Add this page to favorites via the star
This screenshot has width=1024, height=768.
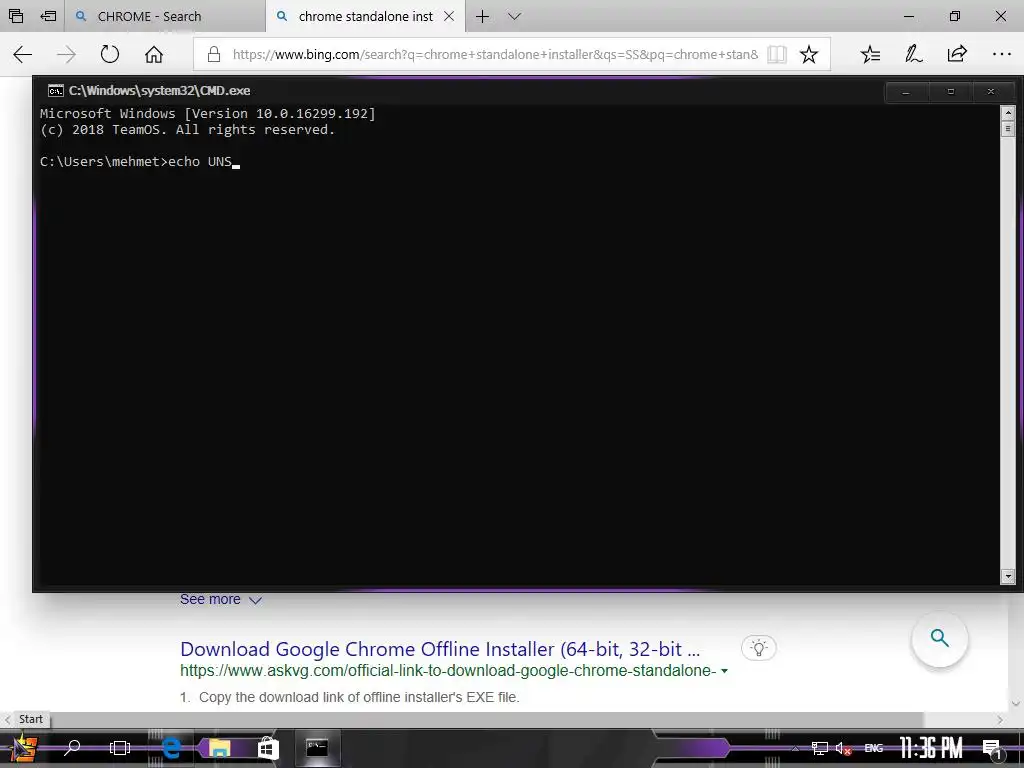coord(808,54)
